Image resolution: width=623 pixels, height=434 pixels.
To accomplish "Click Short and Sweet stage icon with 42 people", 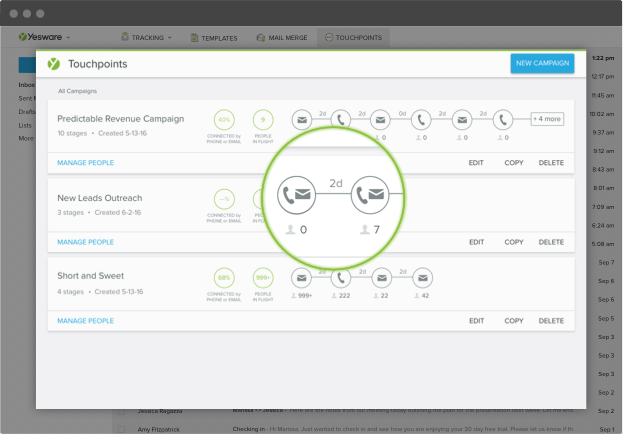I will coord(423,278).
